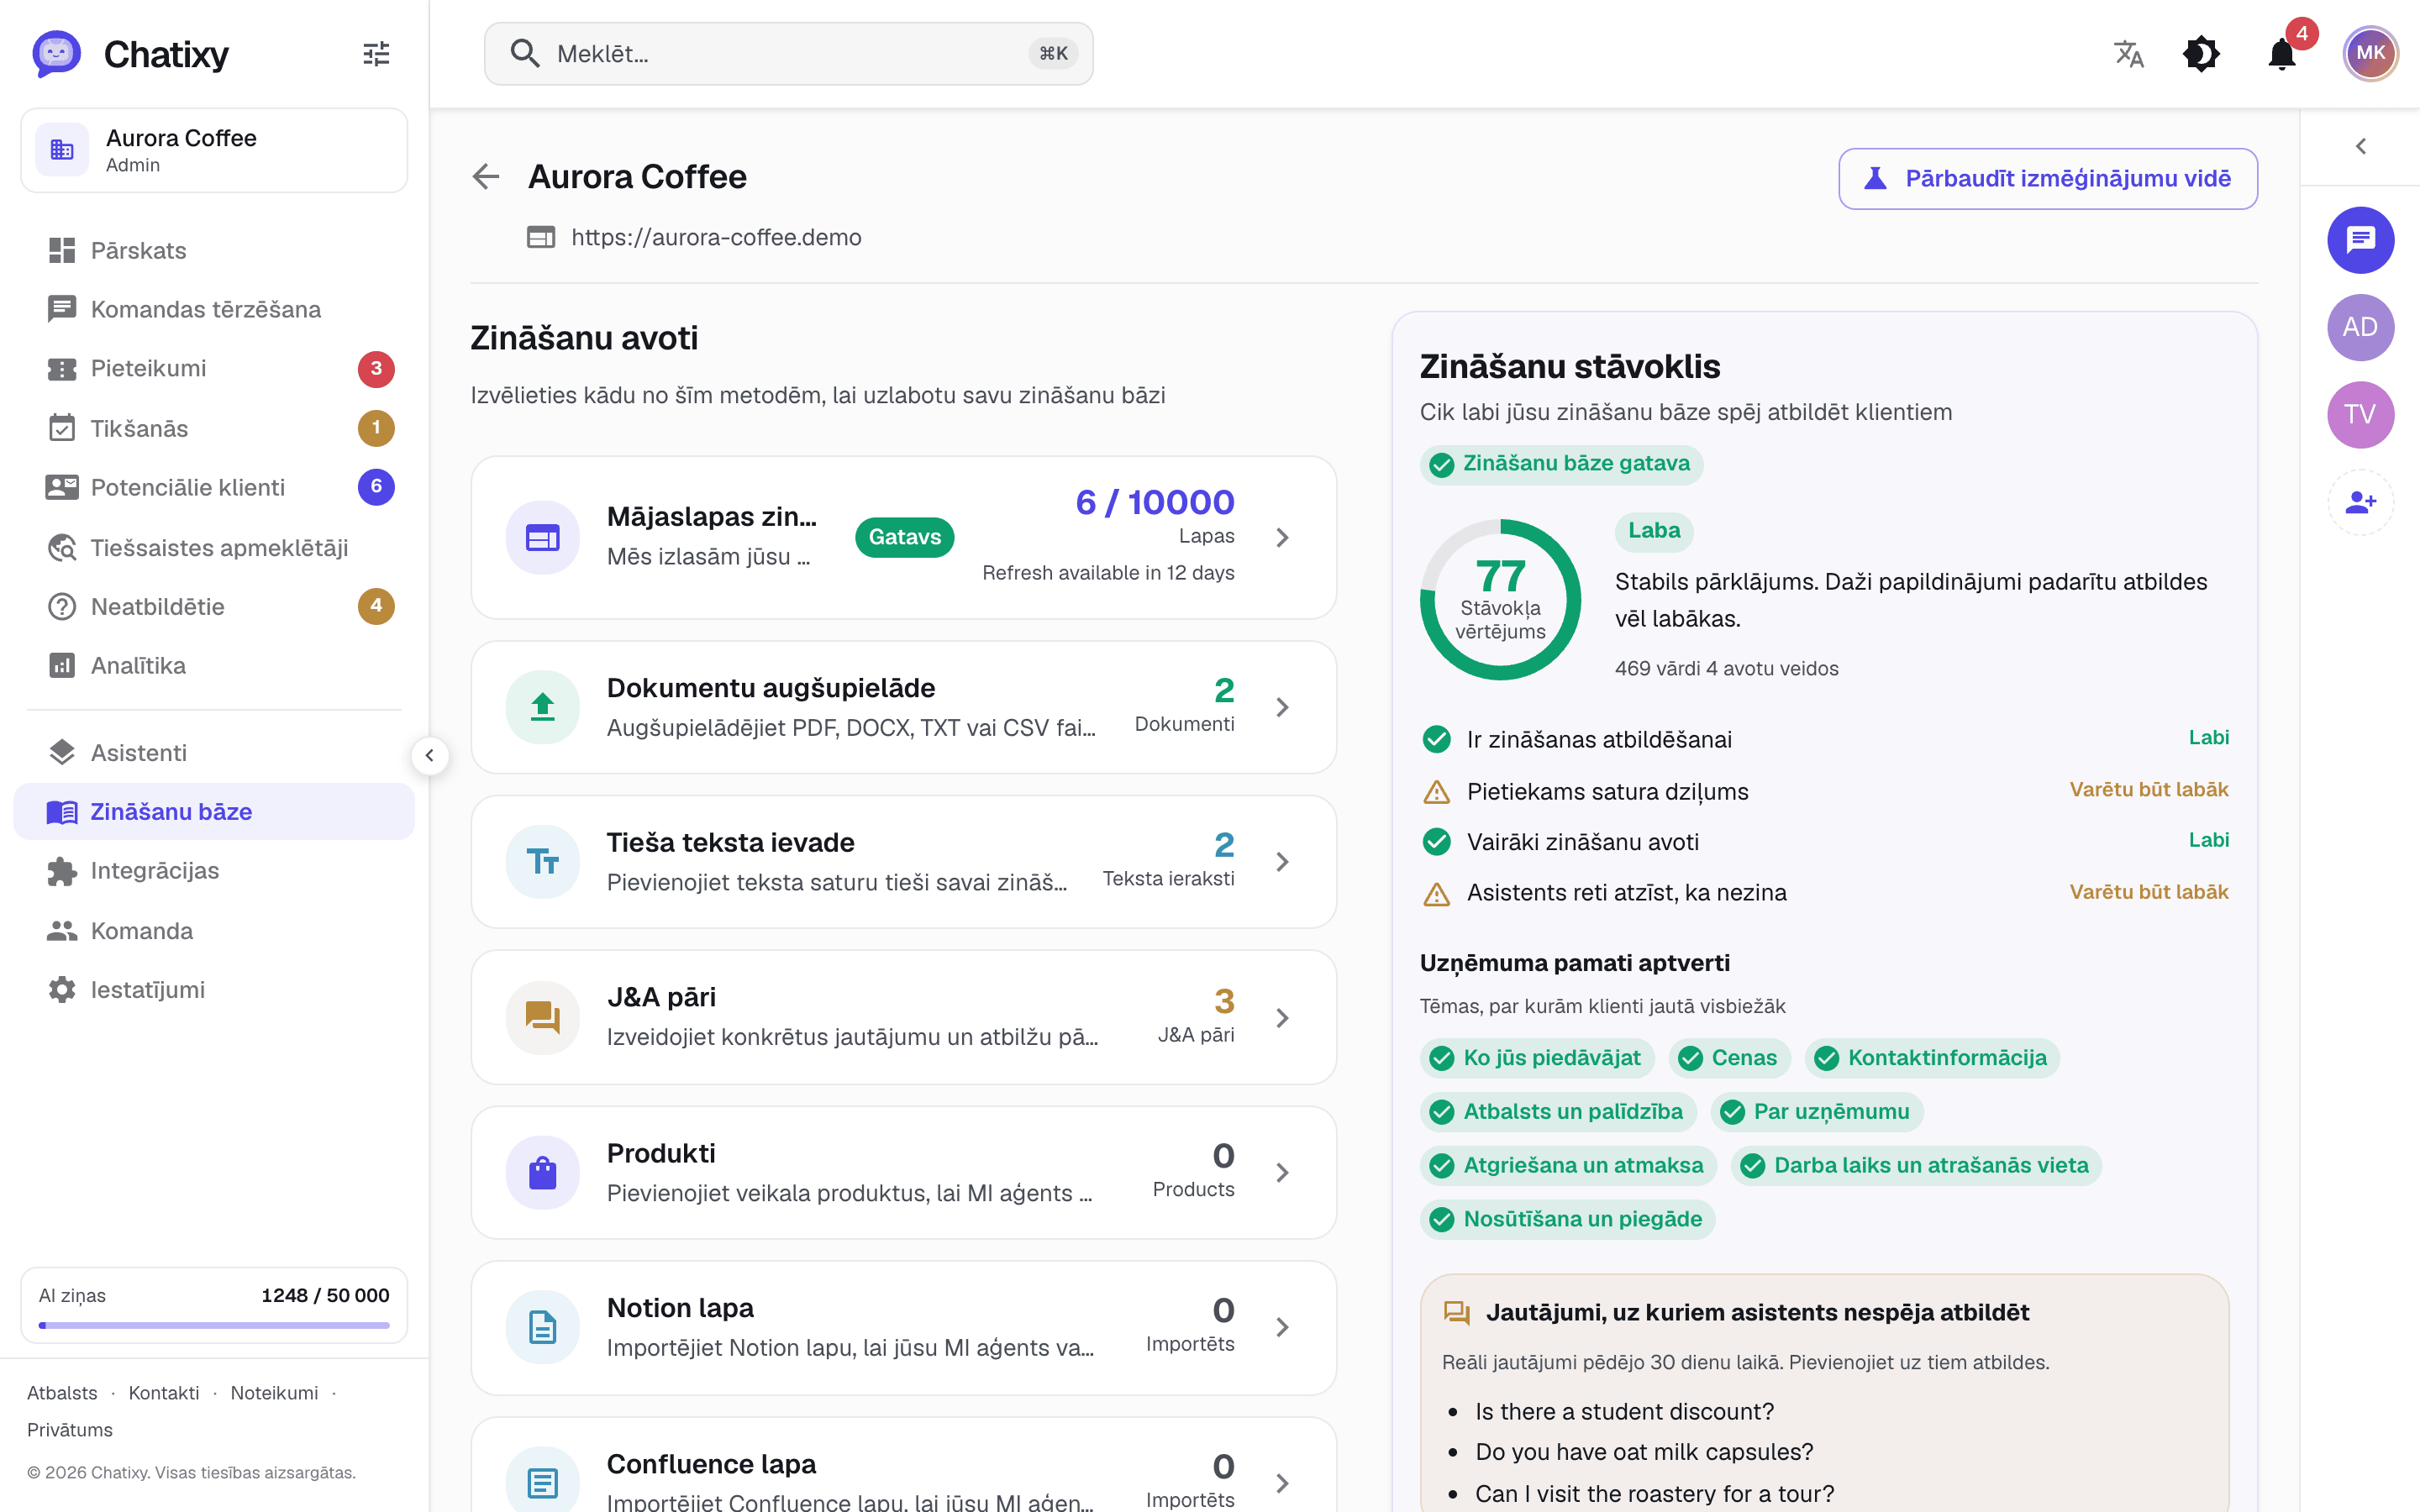
Task: Open the Pārskats menu item
Action: (214, 250)
